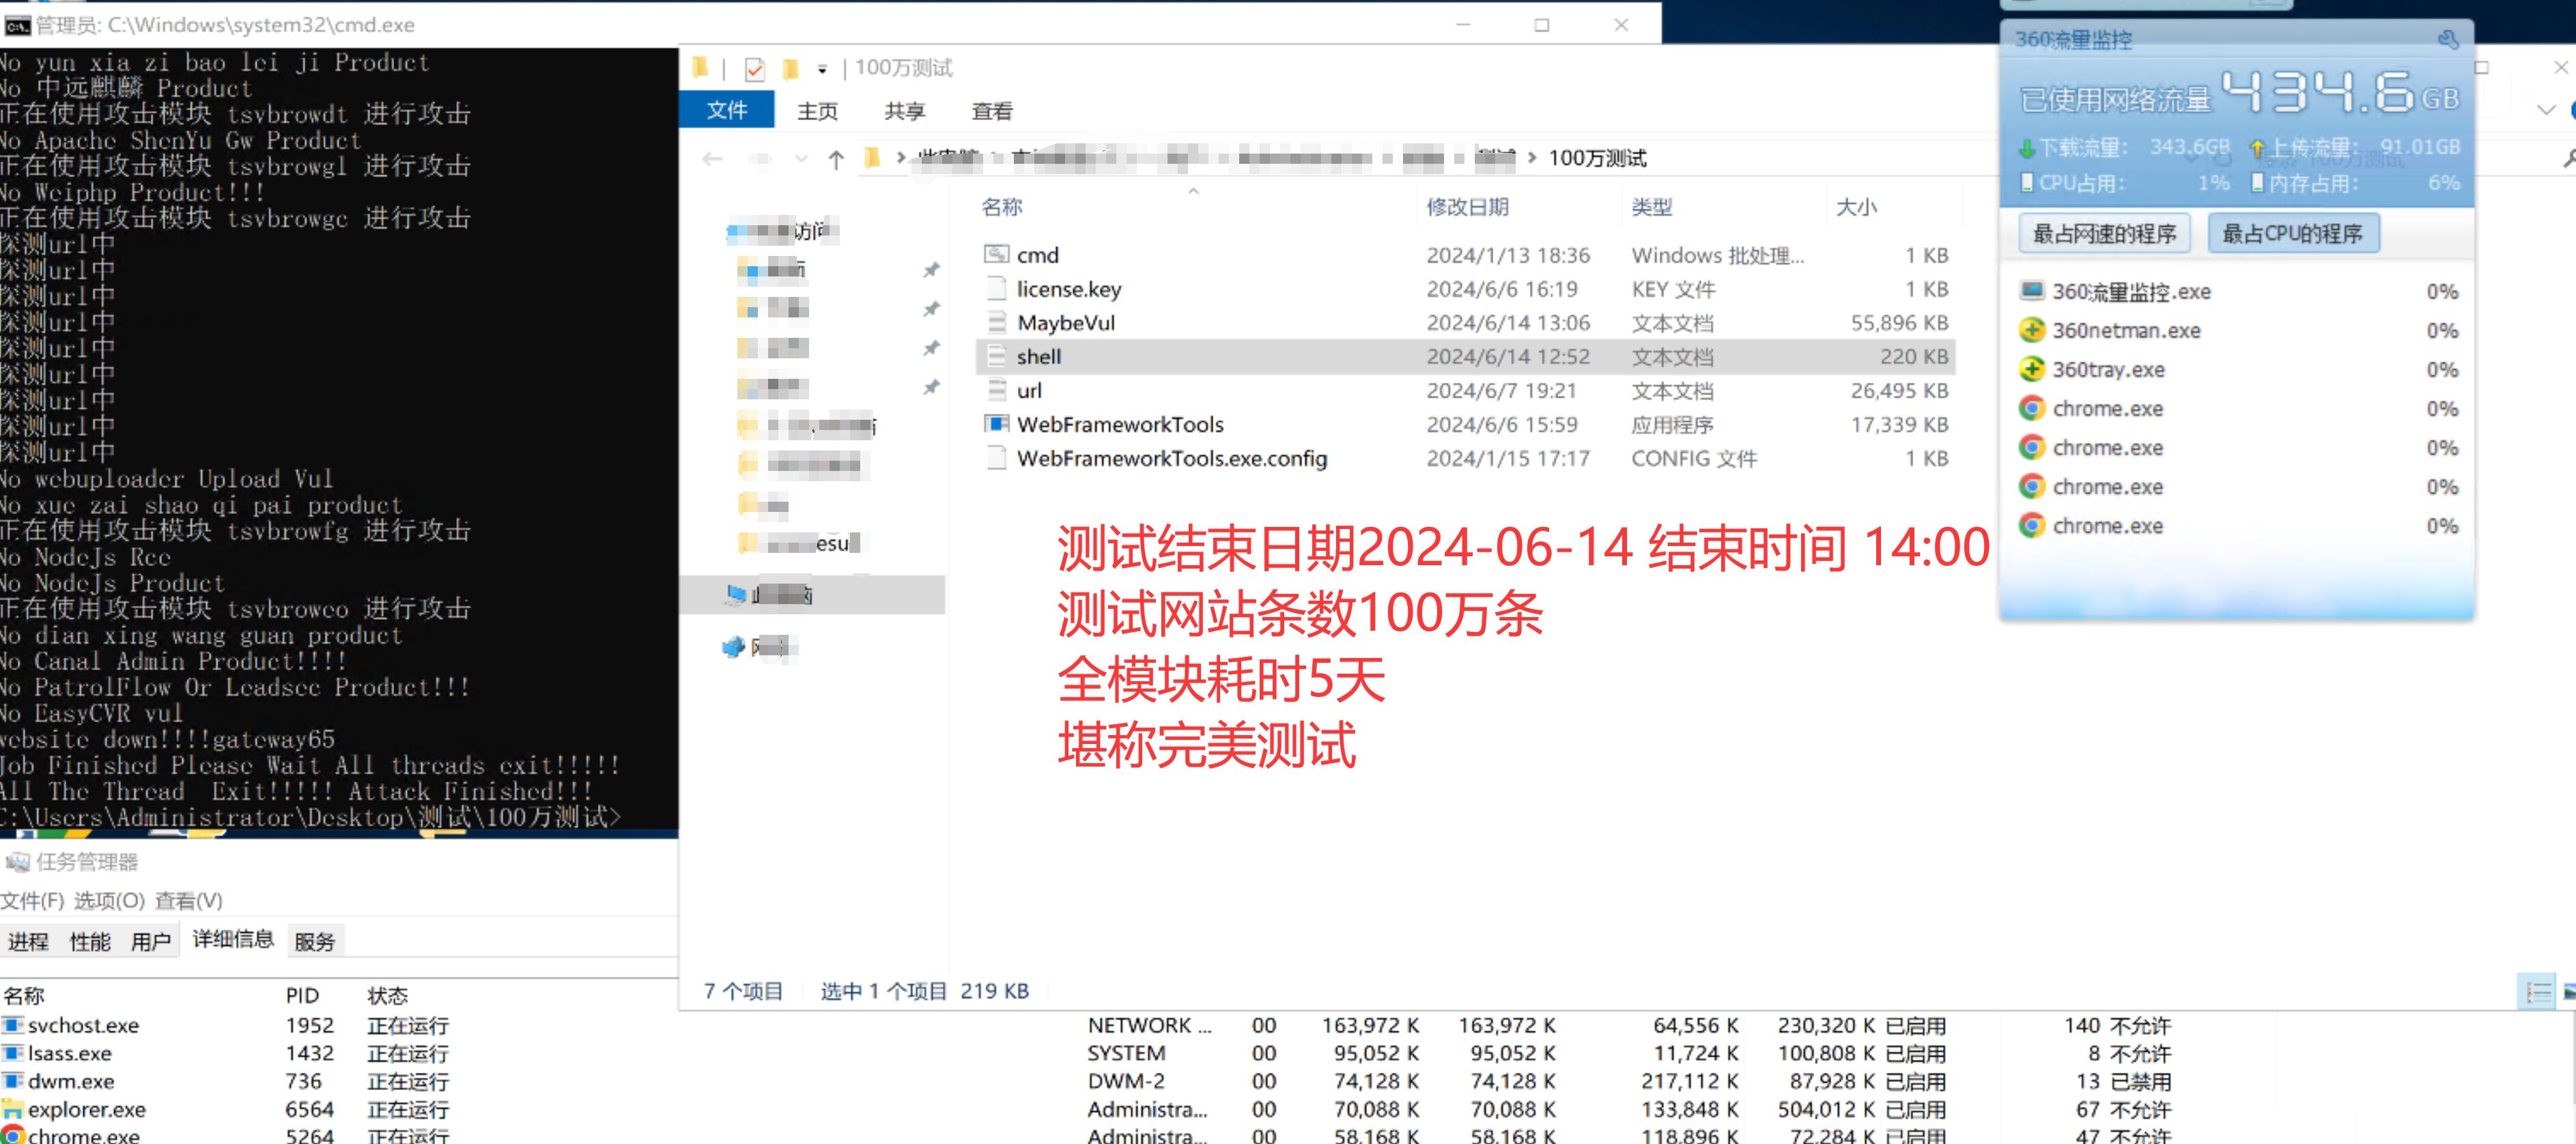This screenshot has height=1144, width=2576.
Task: Click the new folder icon in explorer title bar
Action: click(x=790, y=68)
